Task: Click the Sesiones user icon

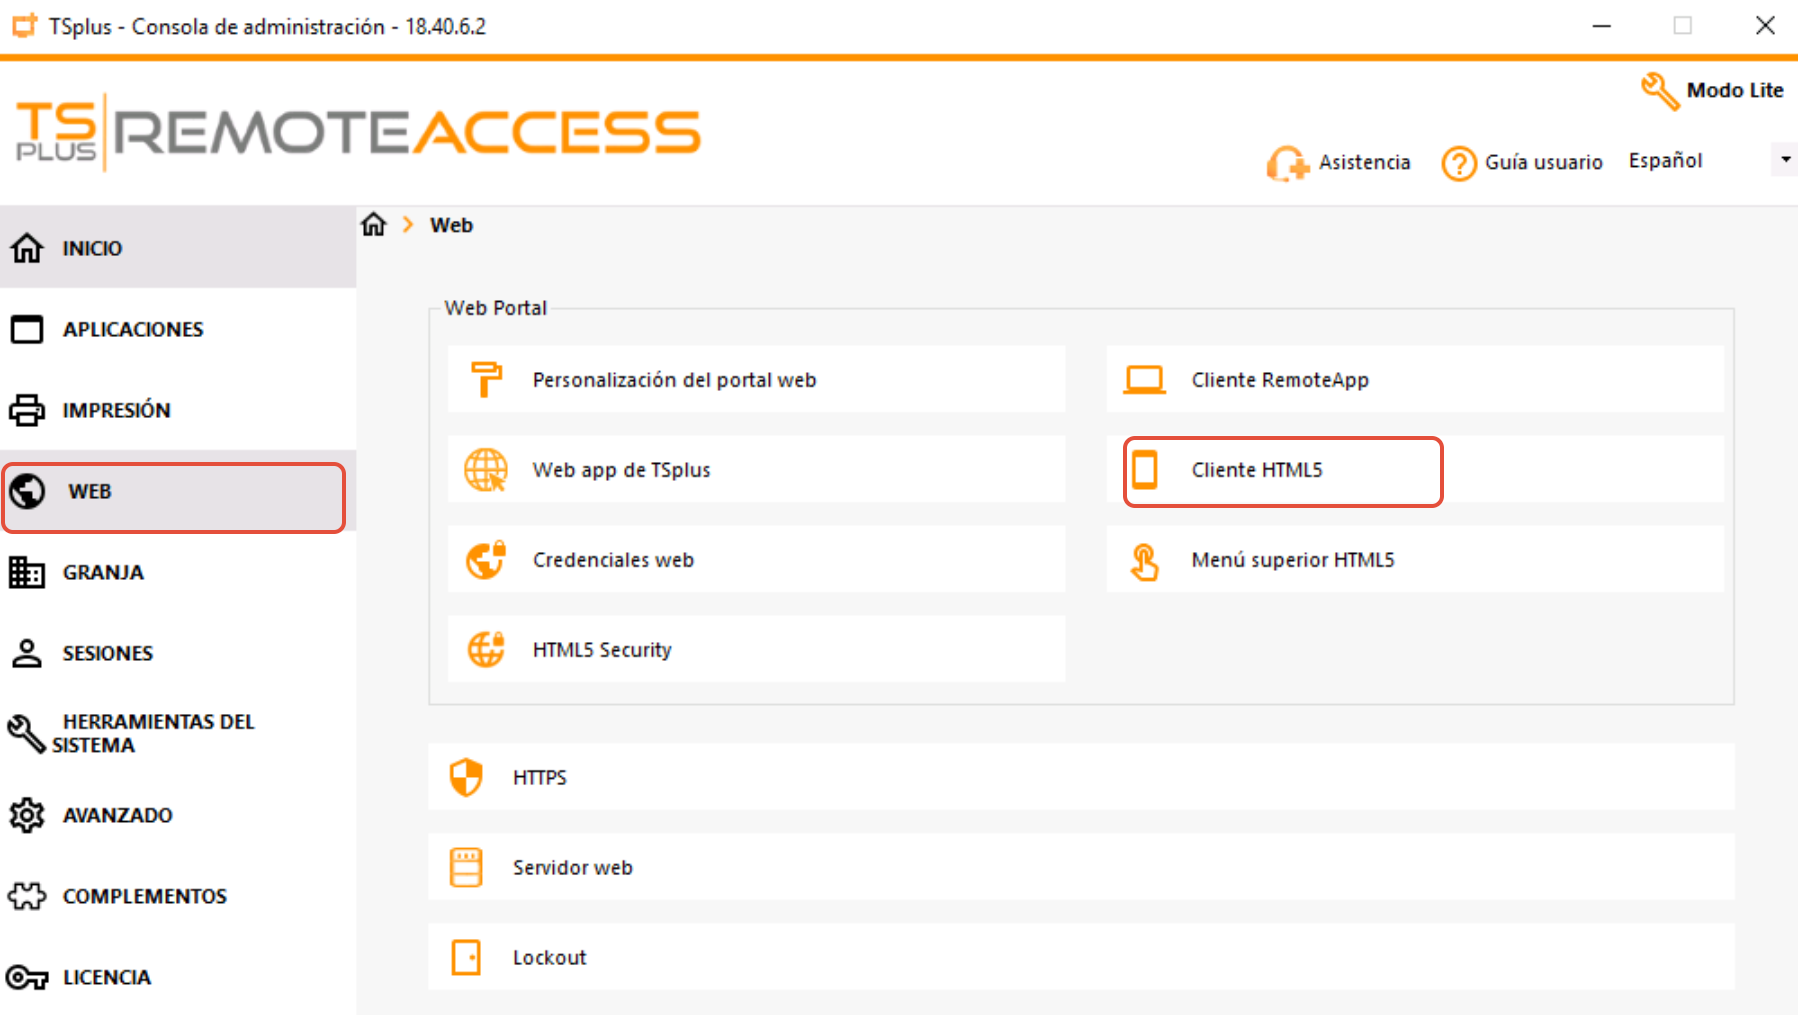Action: (x=27, y=653)
